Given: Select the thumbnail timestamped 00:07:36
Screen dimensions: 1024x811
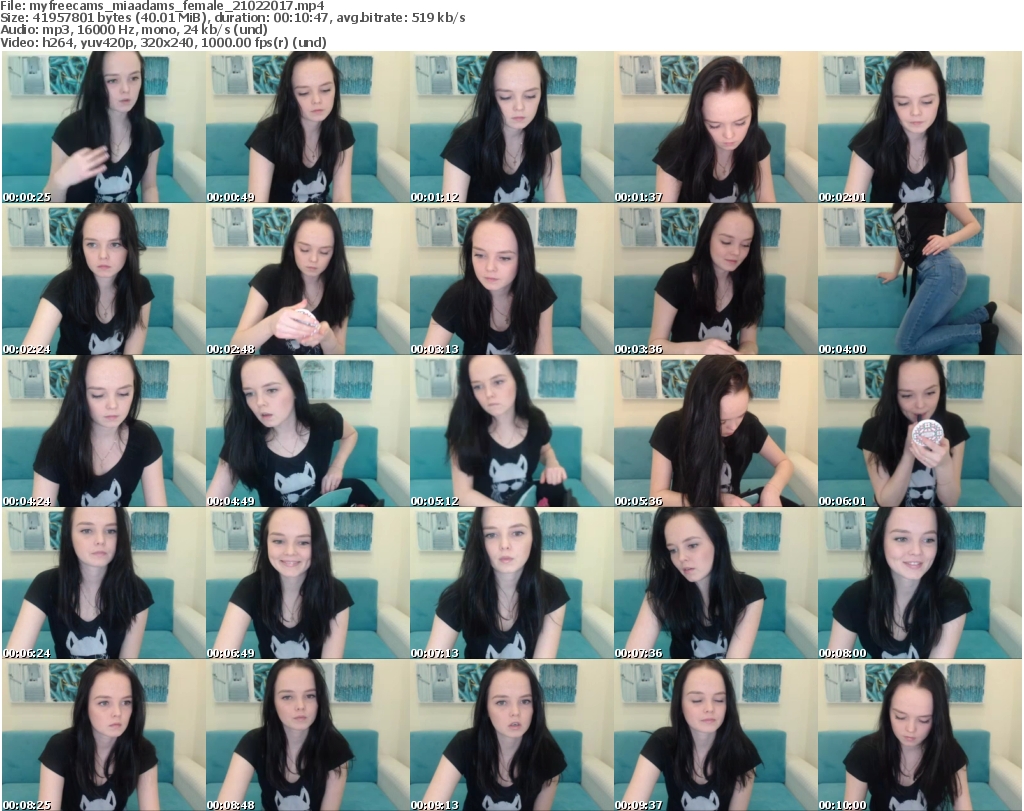Looking at the screenshot, I should pos(715,583).
